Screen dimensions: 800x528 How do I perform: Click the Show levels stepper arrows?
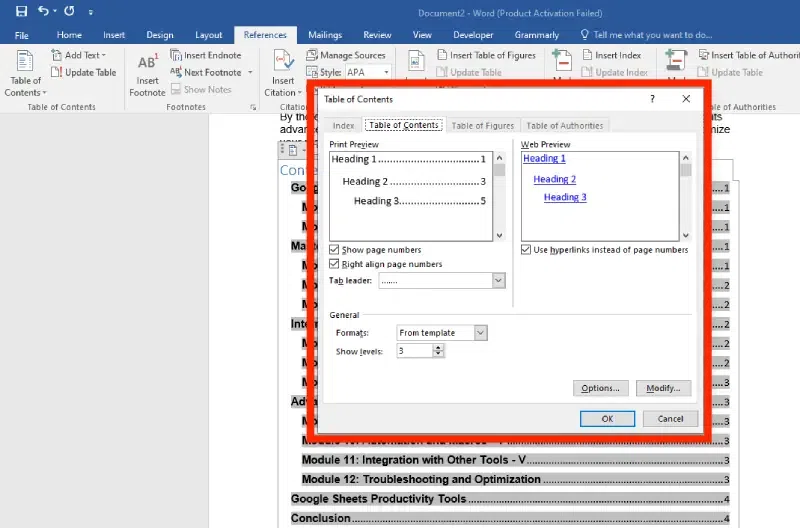(x=438, y=350)
